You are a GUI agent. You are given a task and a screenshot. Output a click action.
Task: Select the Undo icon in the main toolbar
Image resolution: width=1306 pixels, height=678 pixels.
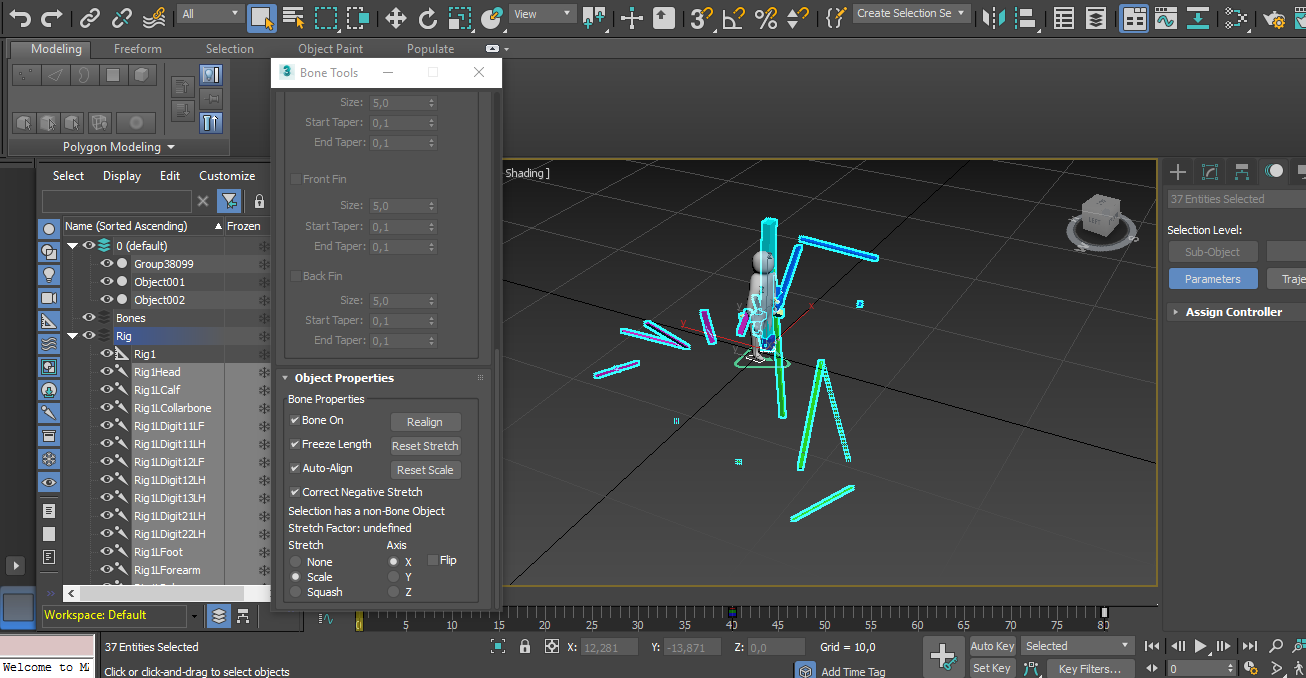pyautogui.click(x=22, y=17)
